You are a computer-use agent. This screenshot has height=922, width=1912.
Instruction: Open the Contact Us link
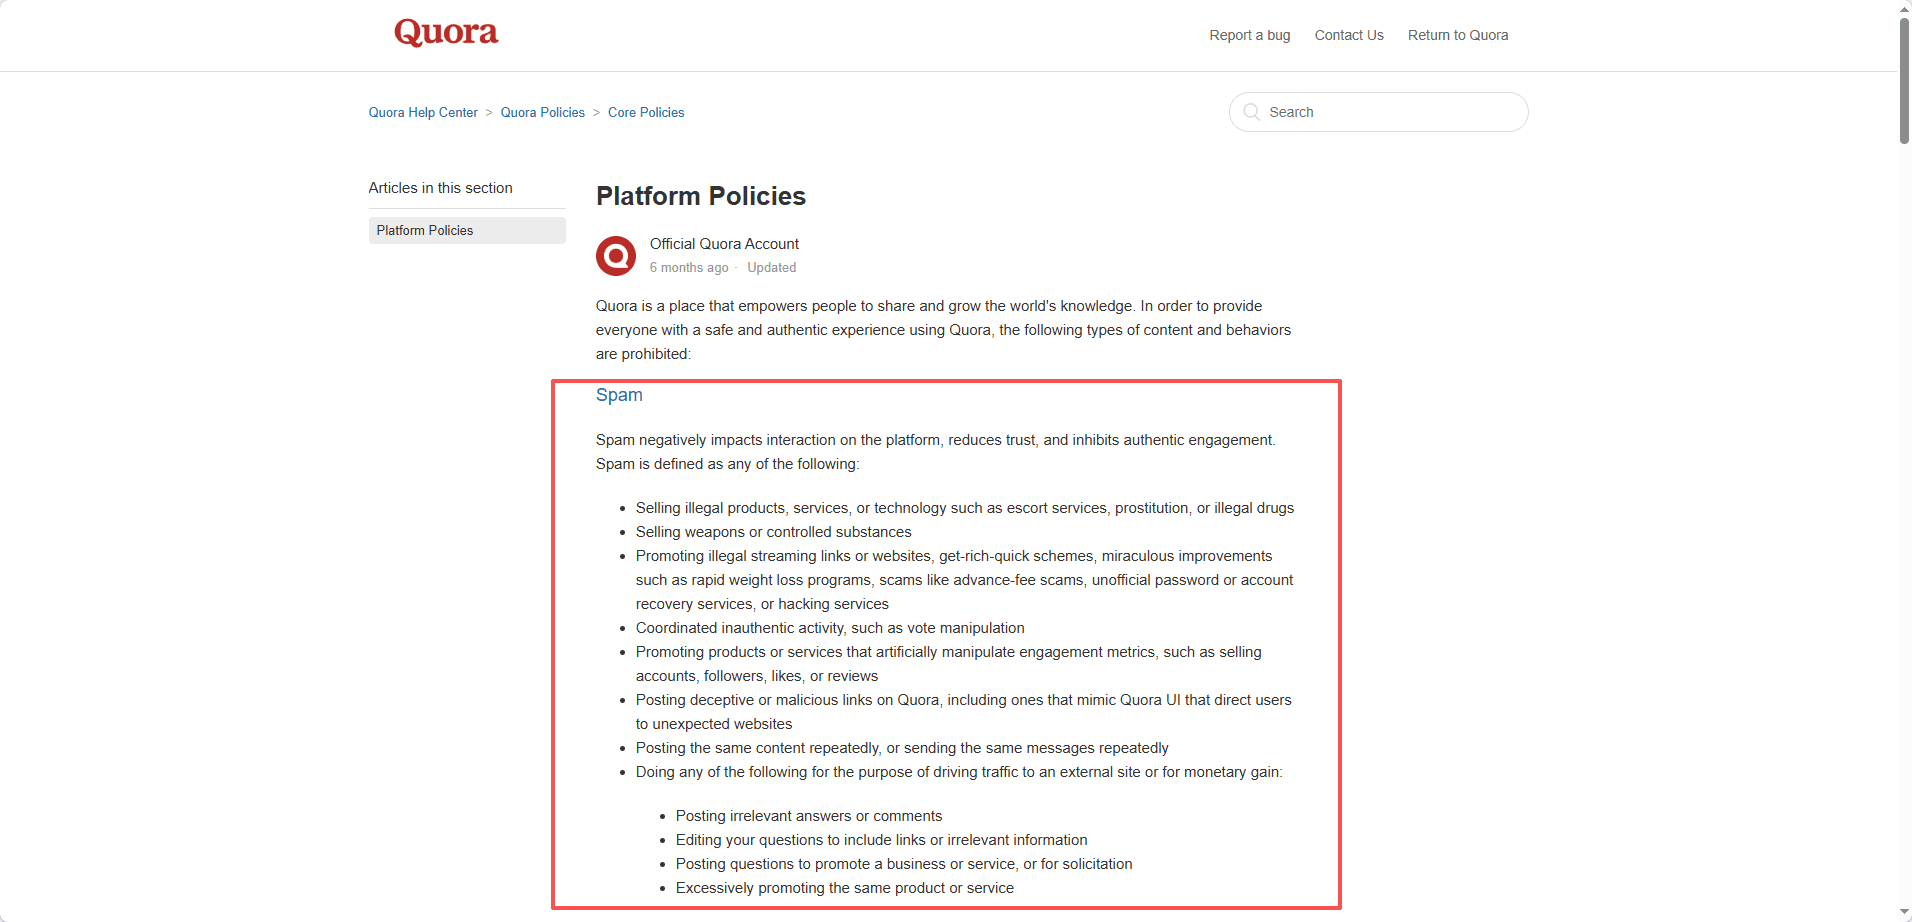[1349, 35]
